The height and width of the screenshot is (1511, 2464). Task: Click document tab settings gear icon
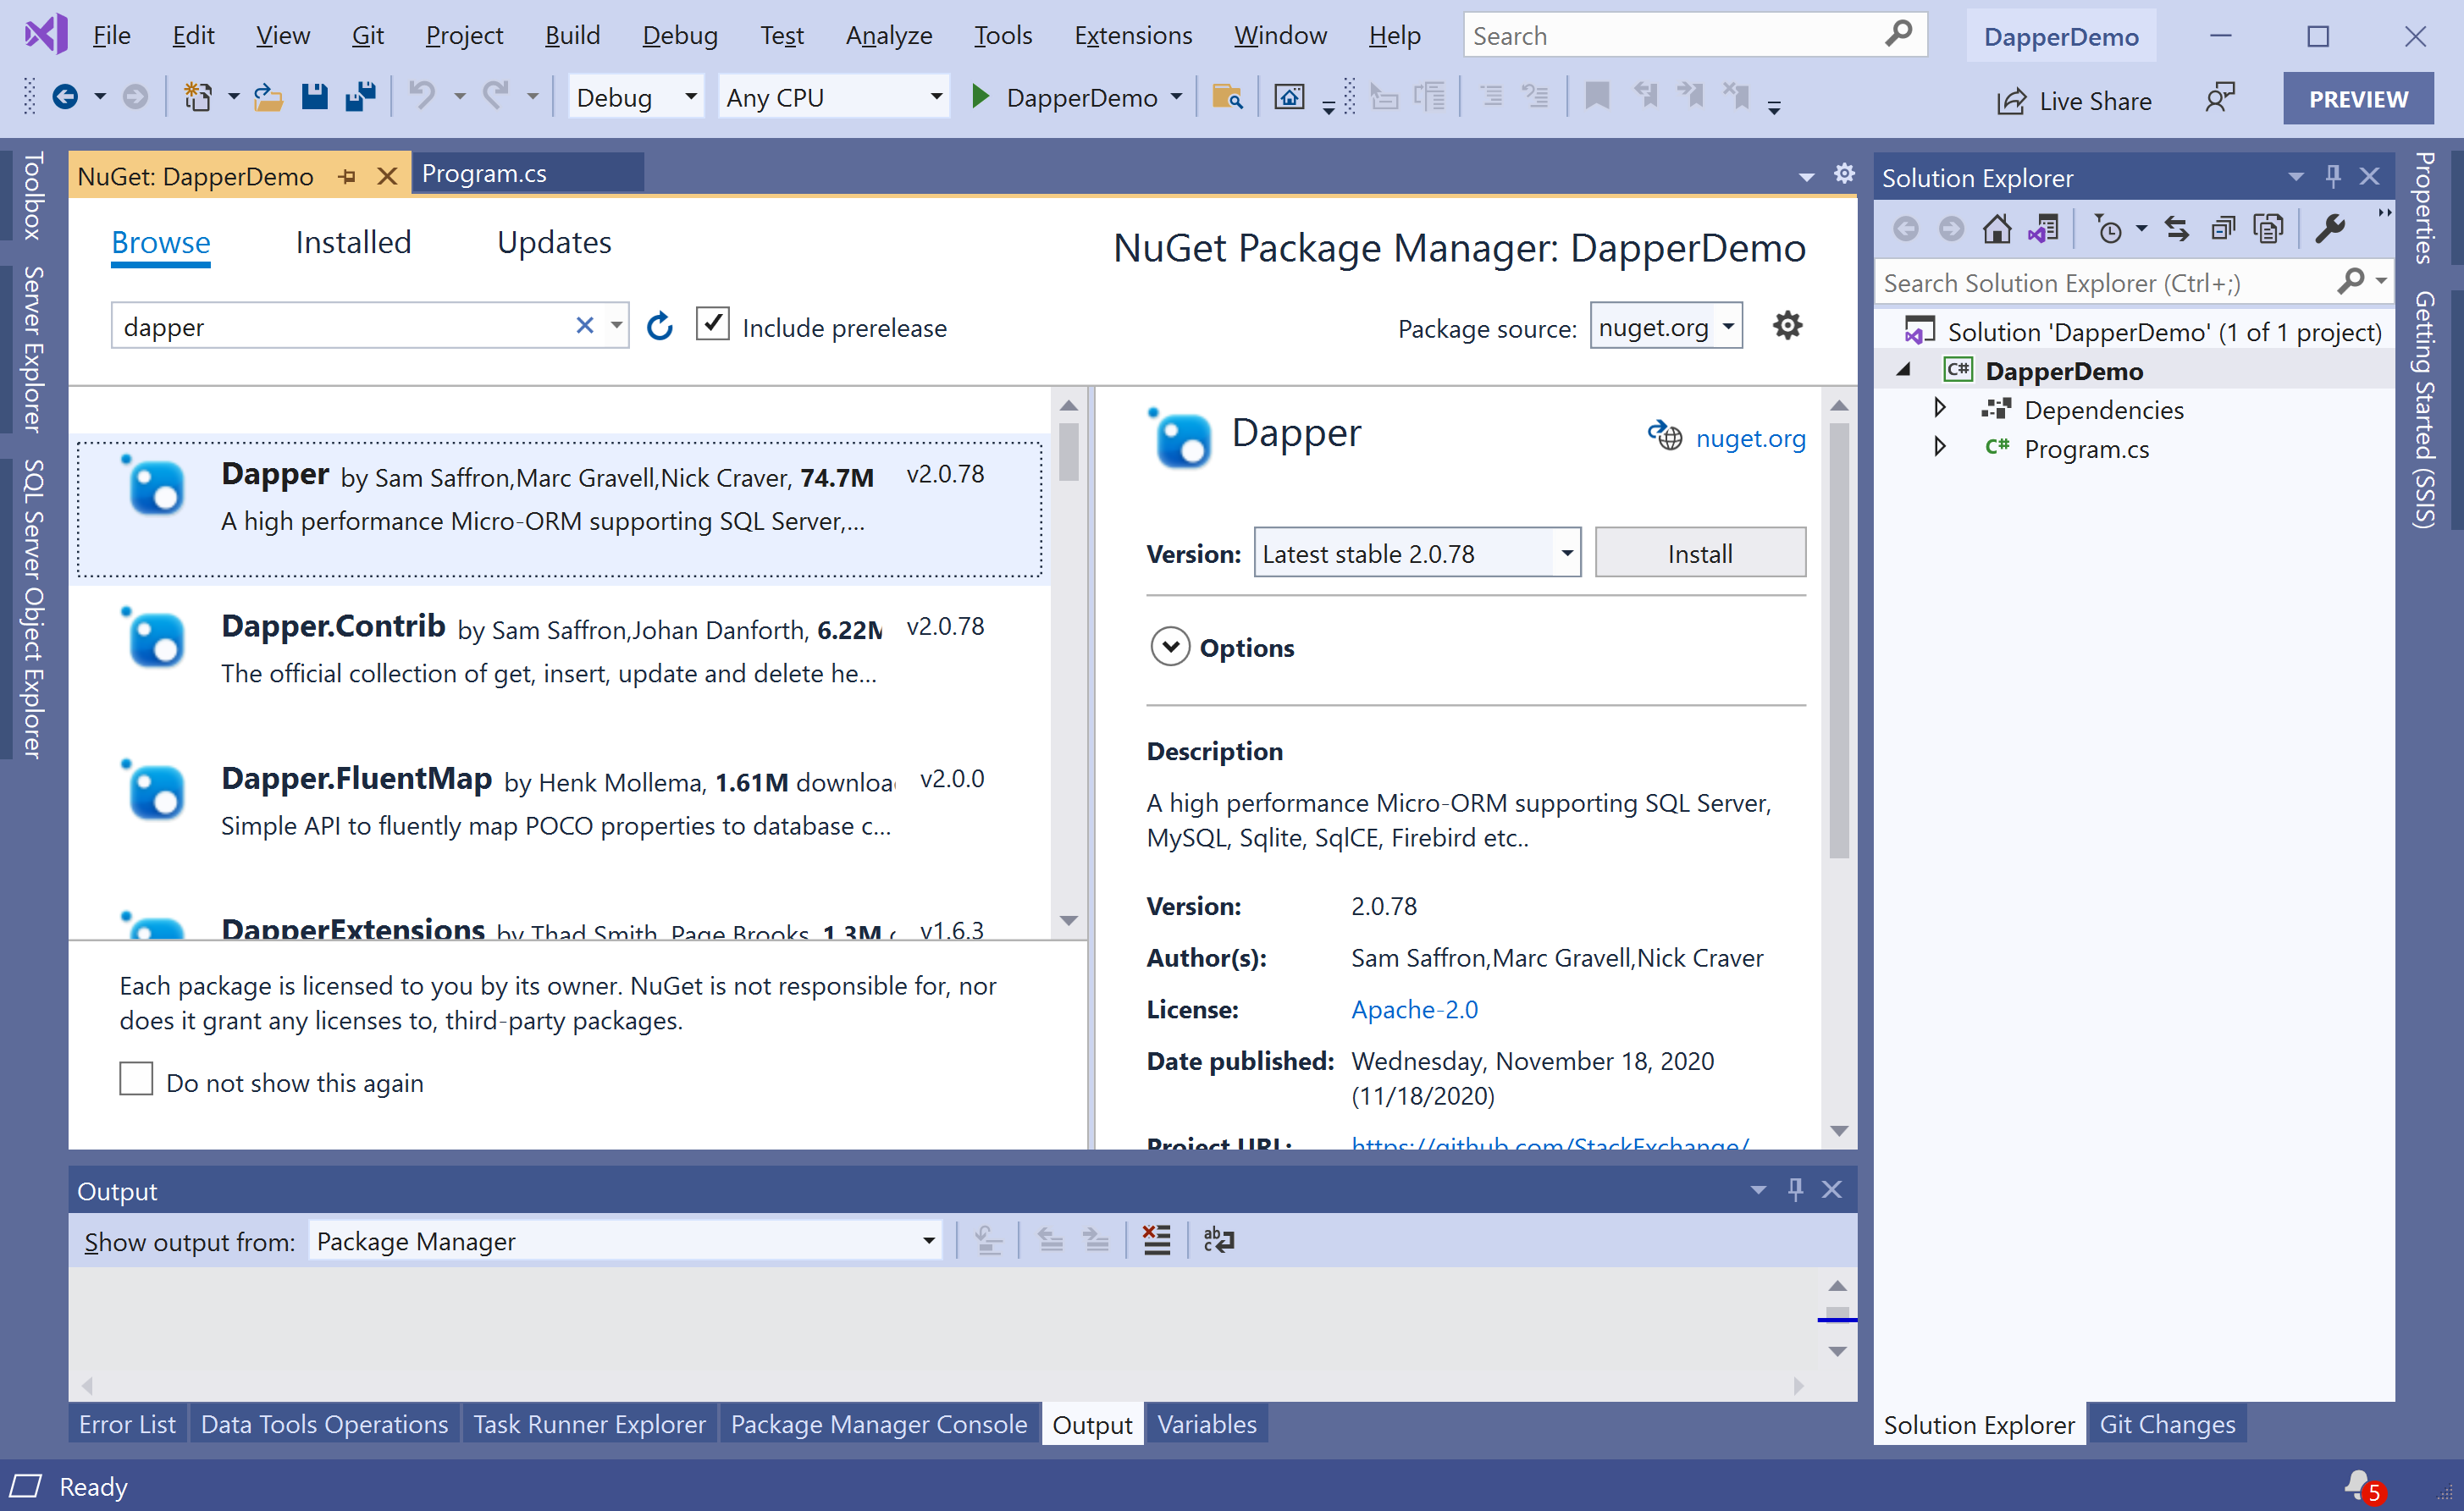coord(1844,174)
